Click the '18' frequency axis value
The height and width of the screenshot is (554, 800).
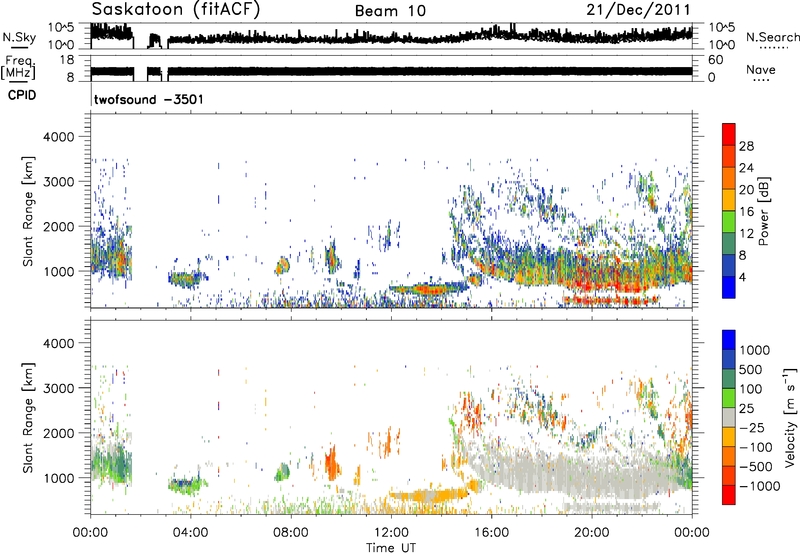66,60
